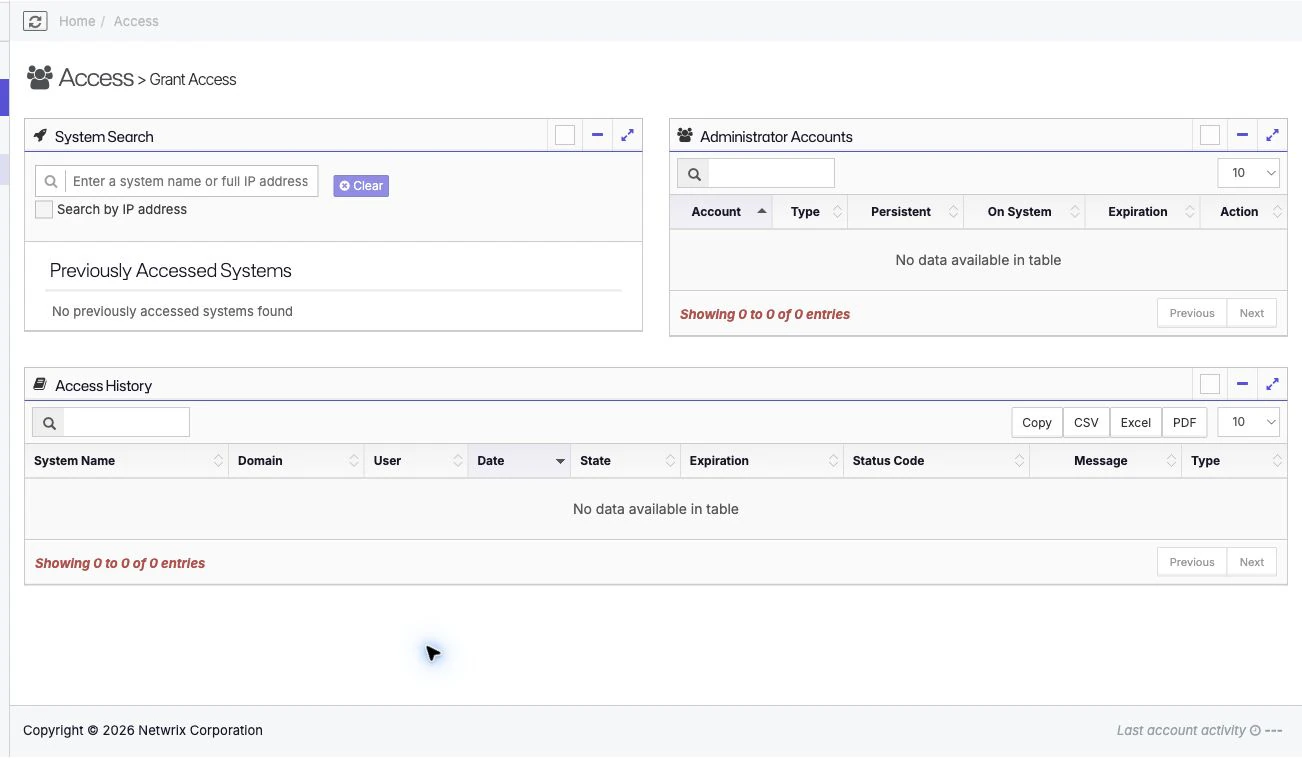The image size is (1302, 759).
Task: Open Administrator Accounts page size dropdown
Action: tap(1249, 173)
